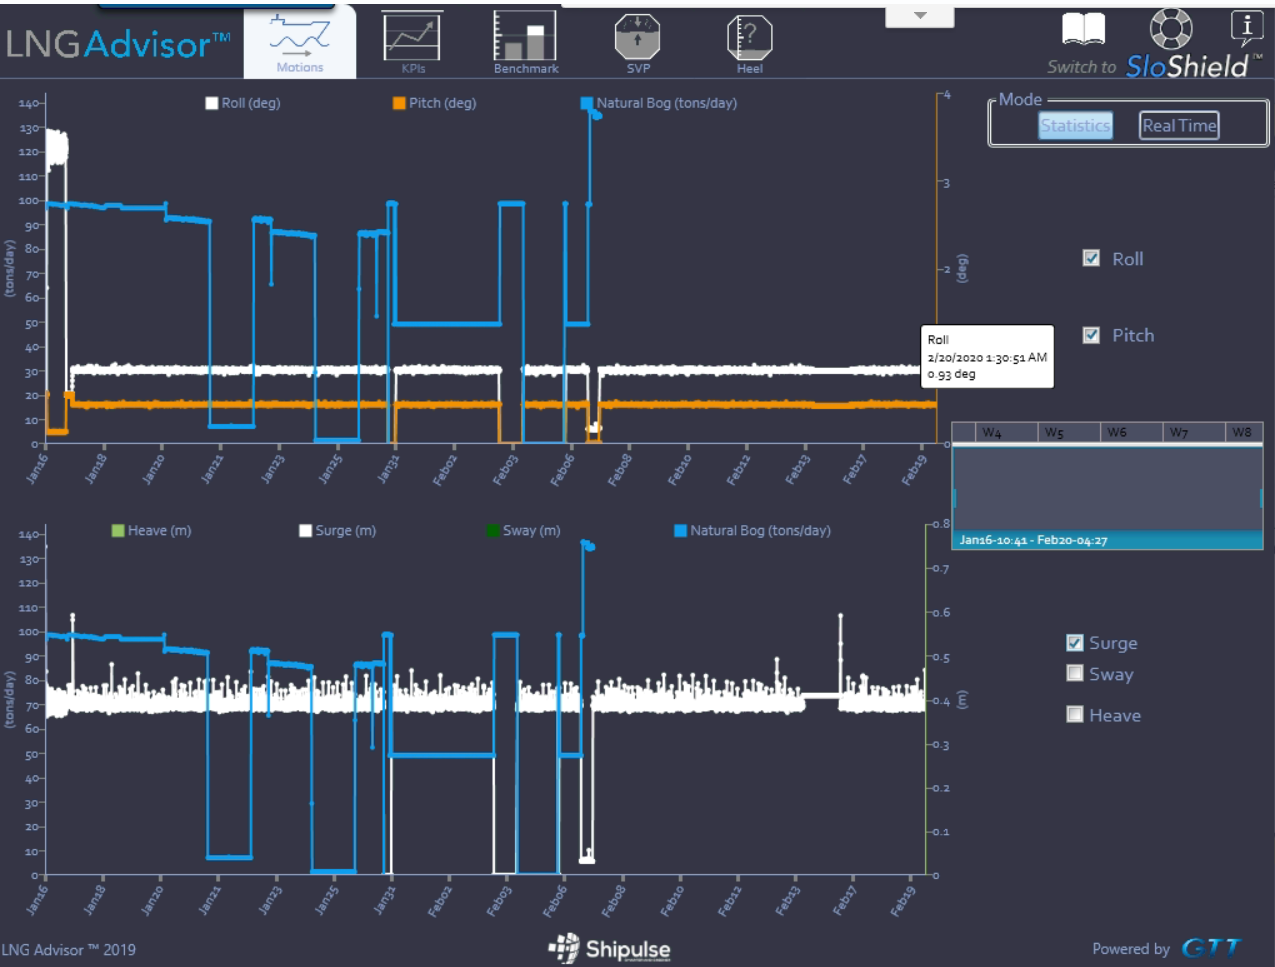Click the time range selector area

[1107, 488]
